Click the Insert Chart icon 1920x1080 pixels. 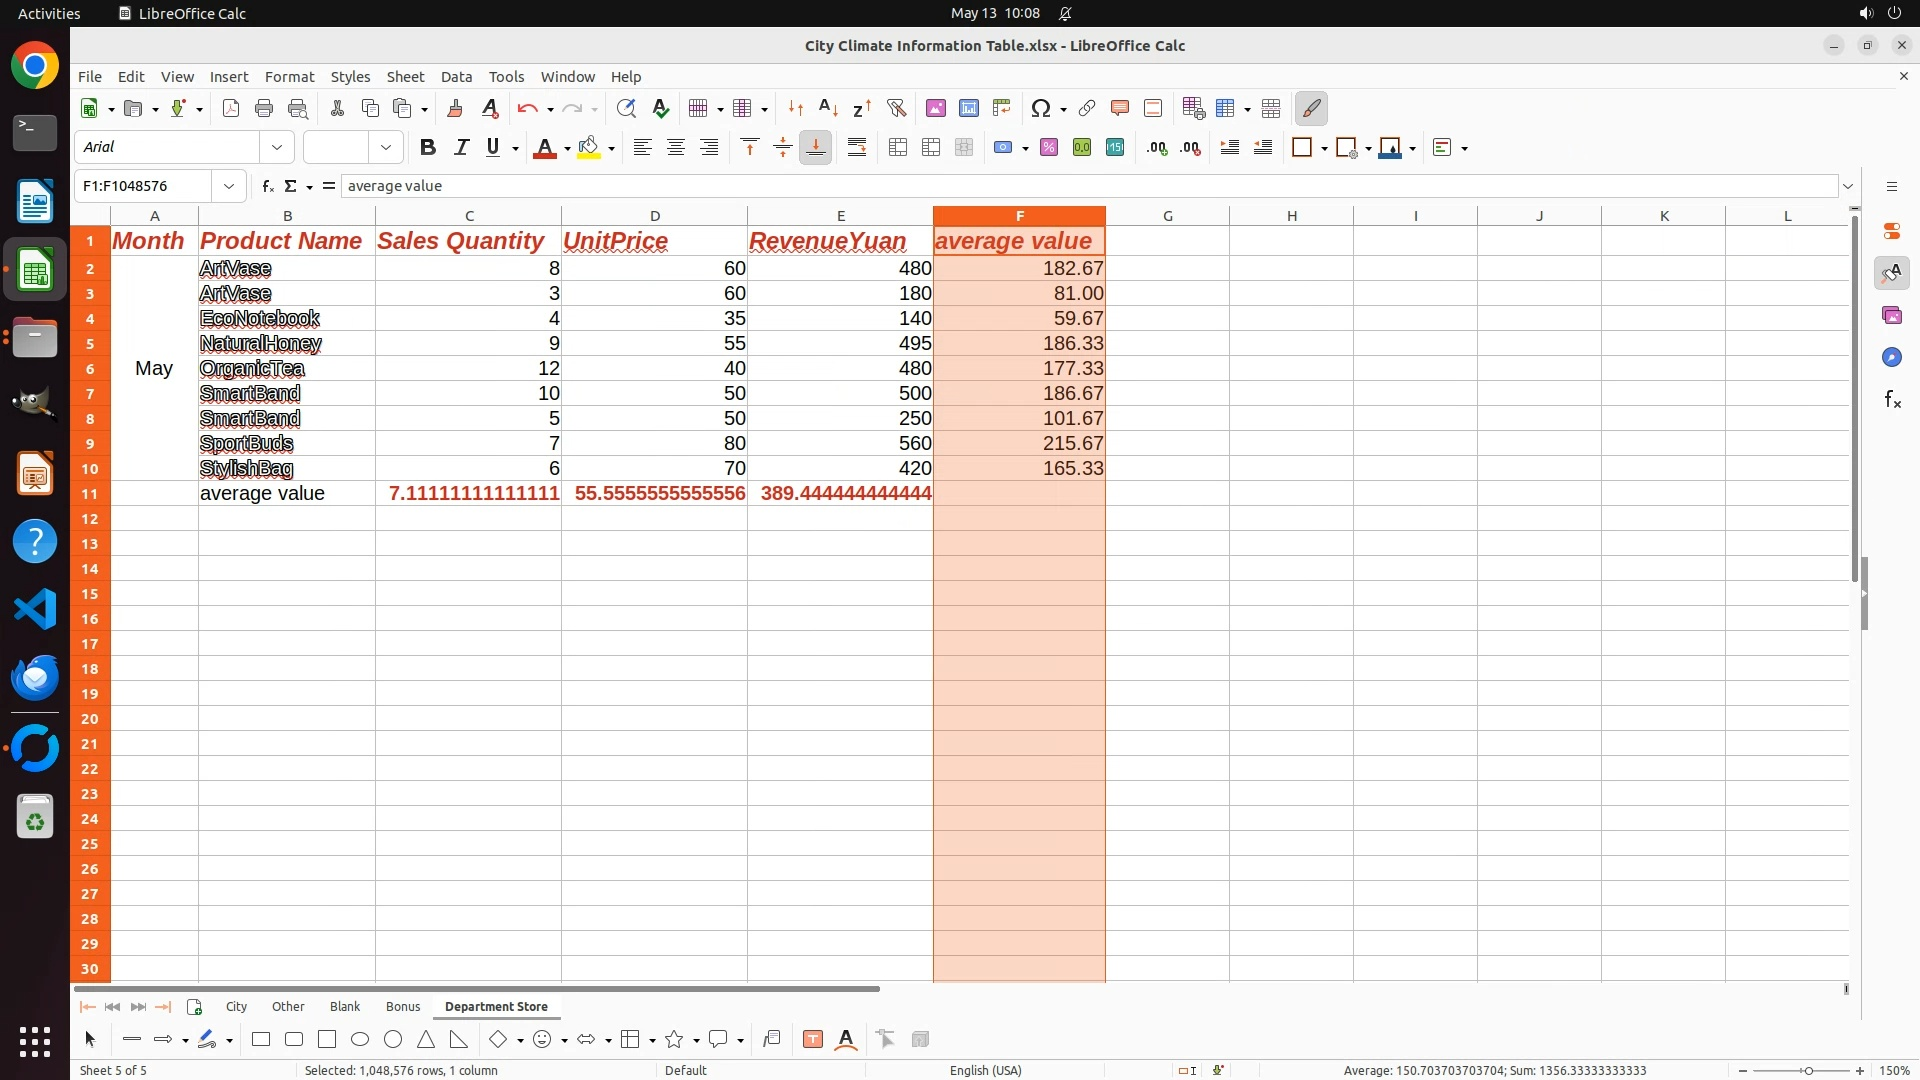(968, 108)
